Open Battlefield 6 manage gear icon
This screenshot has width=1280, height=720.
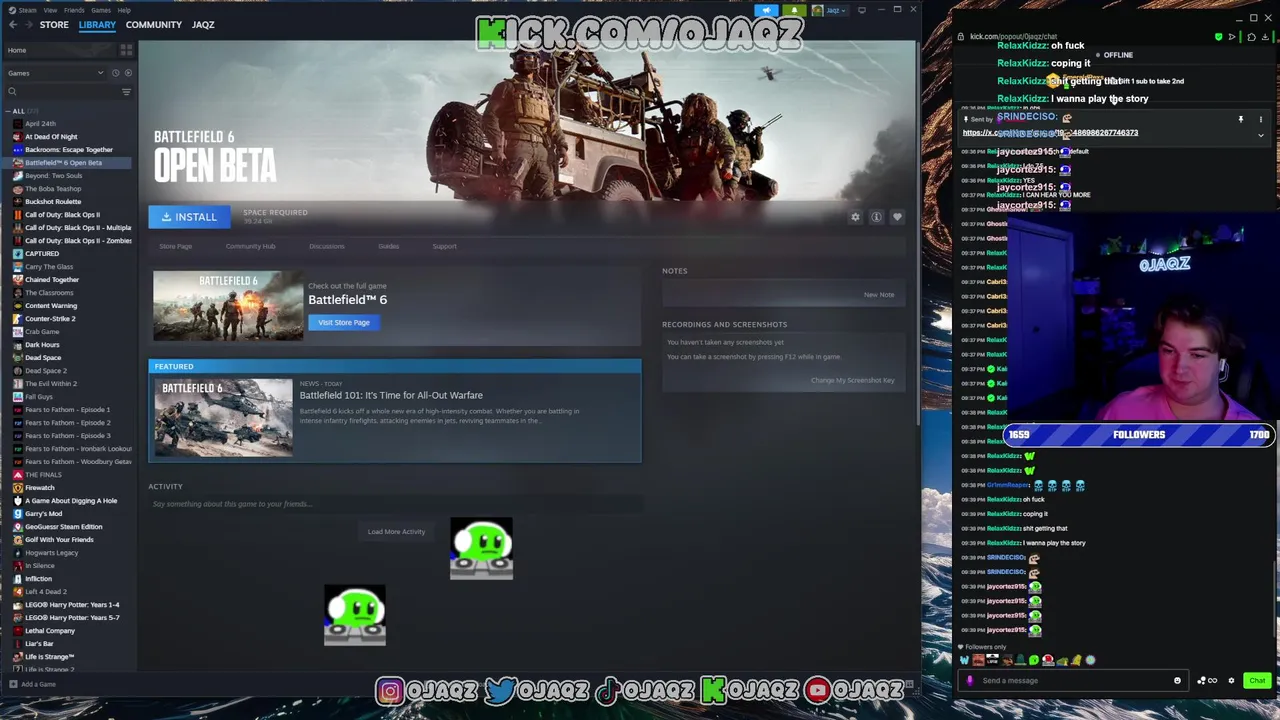(x=855, y=217)
